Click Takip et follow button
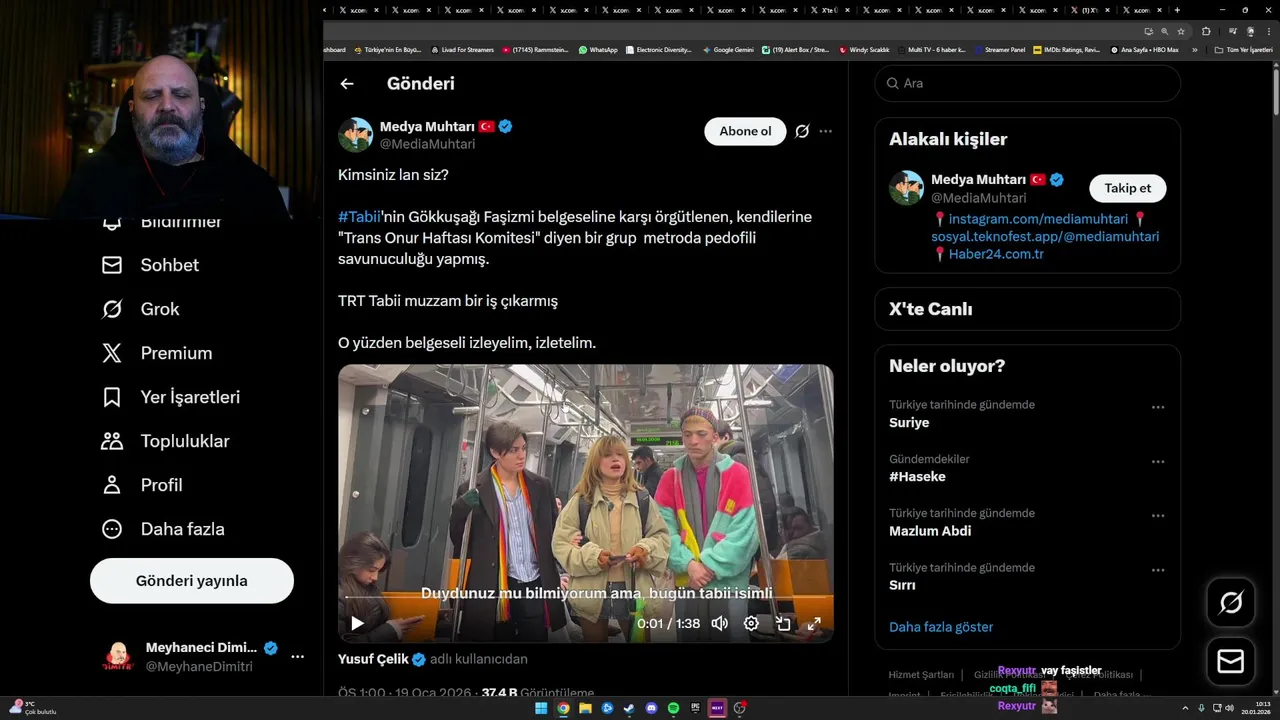Screen dimensions: 1280x720 coord(1127,188)
